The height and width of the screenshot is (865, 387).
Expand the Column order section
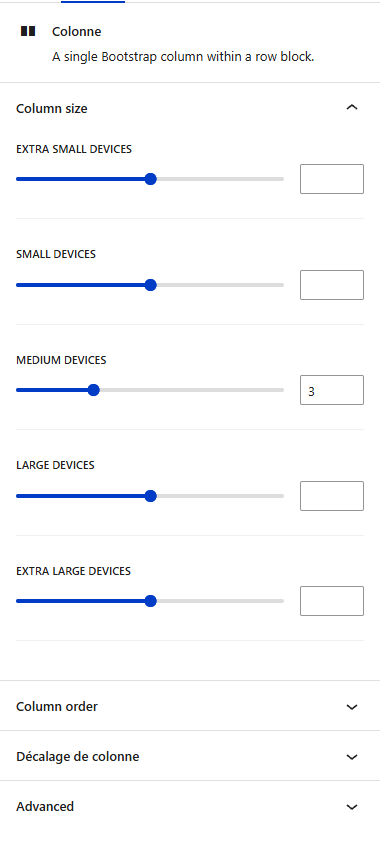point(190,706)
